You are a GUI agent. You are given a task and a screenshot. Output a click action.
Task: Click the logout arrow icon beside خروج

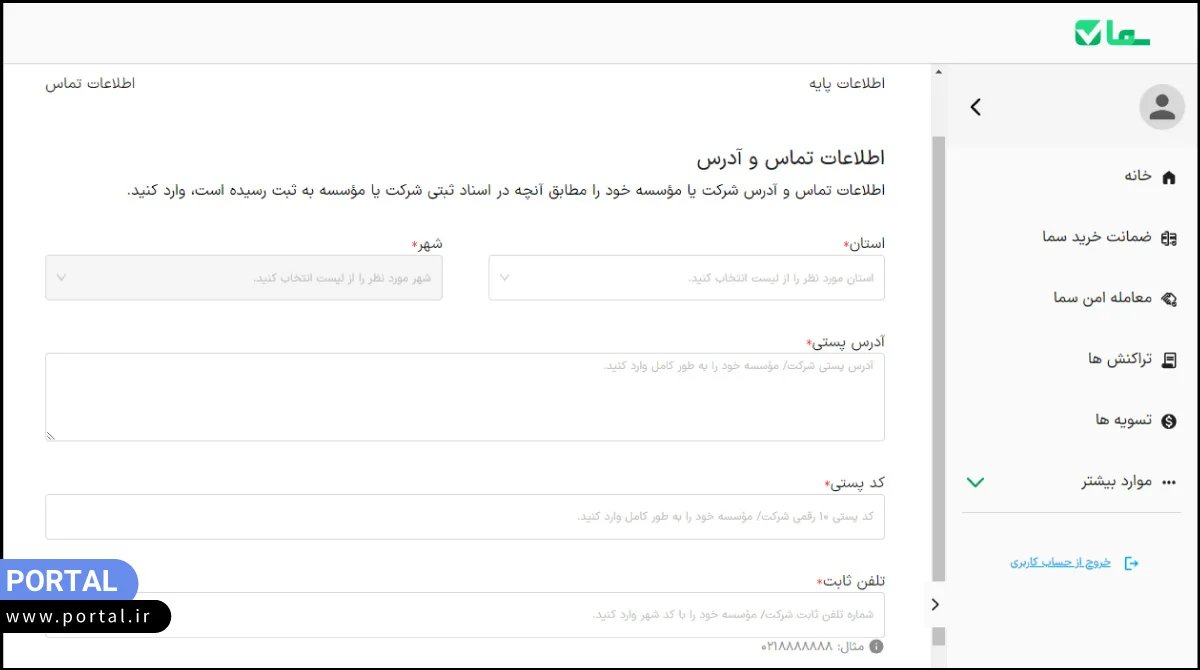point(1133,562)
